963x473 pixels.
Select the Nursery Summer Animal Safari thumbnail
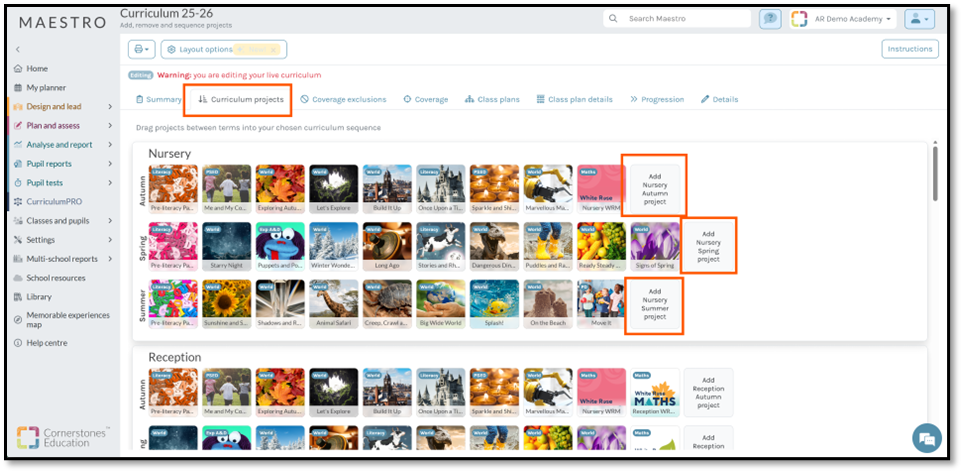tap(333, 304)
